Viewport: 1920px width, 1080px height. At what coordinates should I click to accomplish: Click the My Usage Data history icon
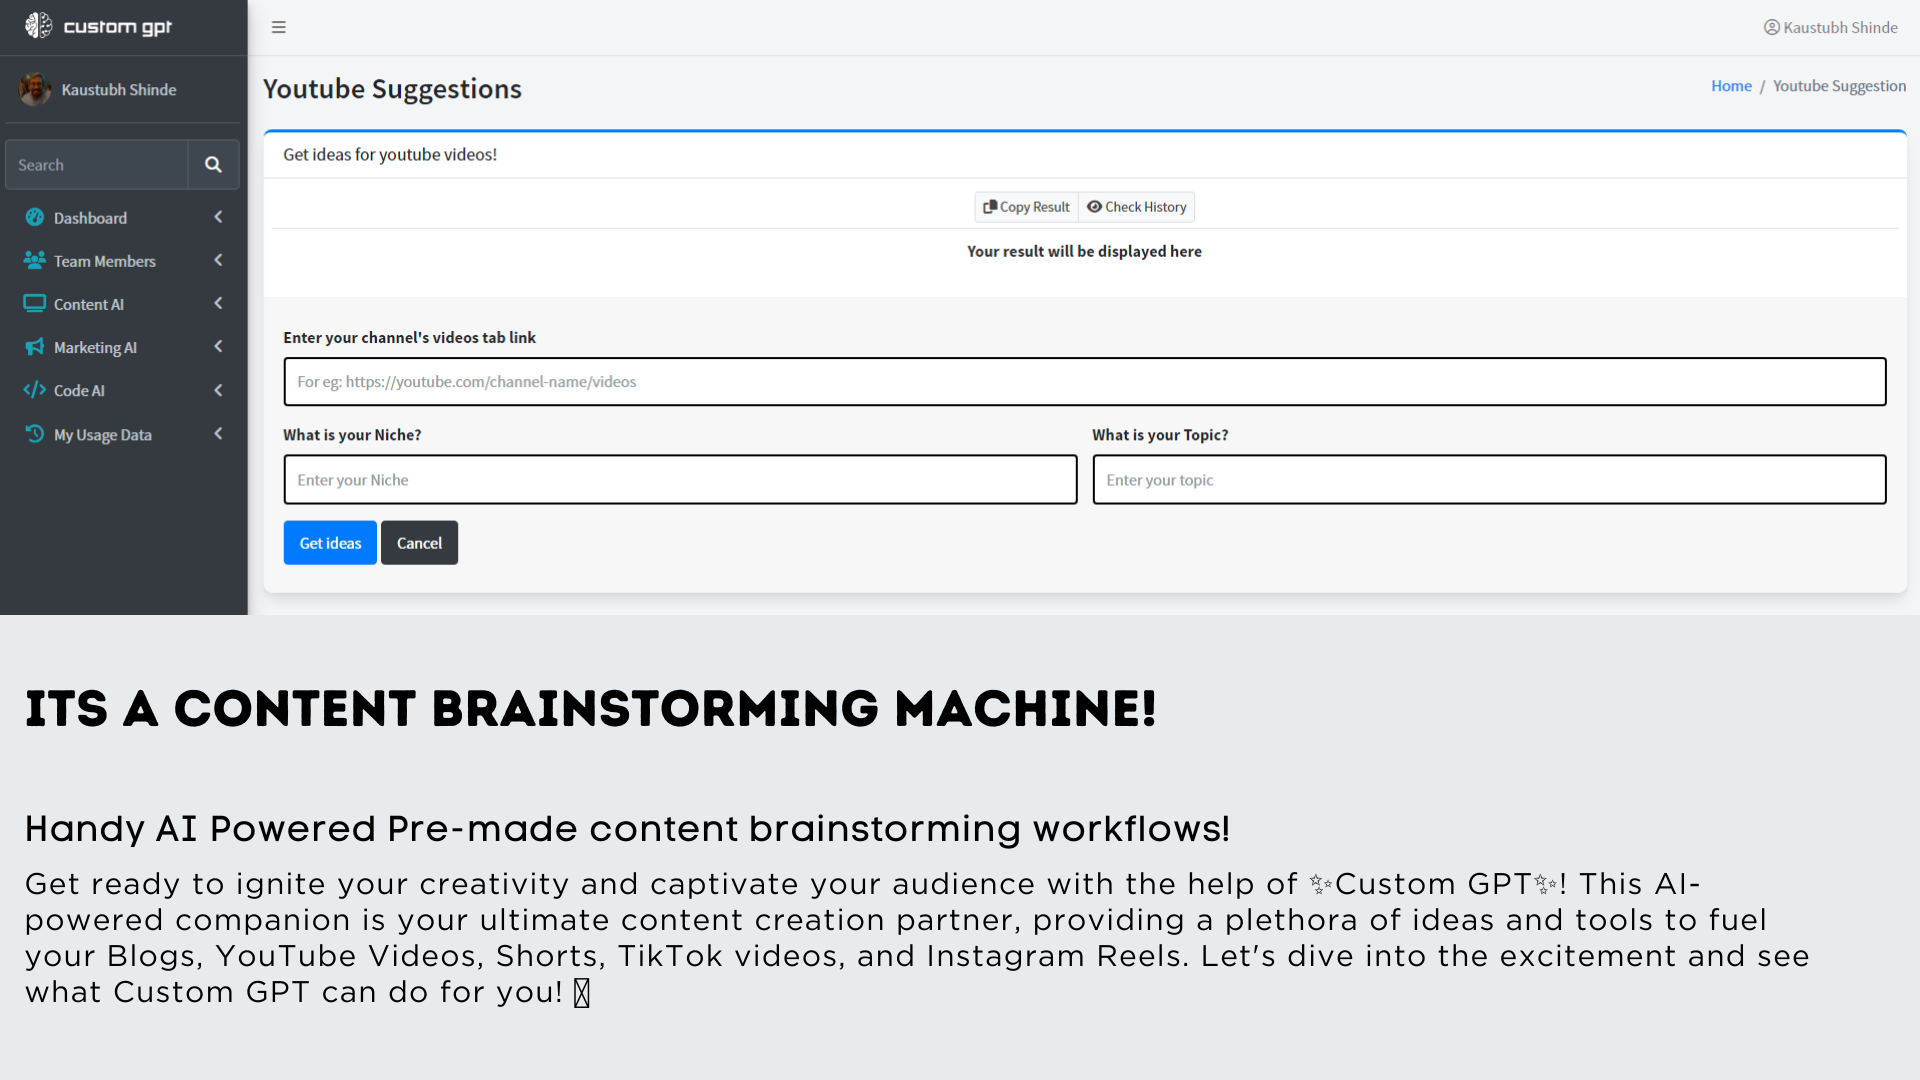[35, 434]
